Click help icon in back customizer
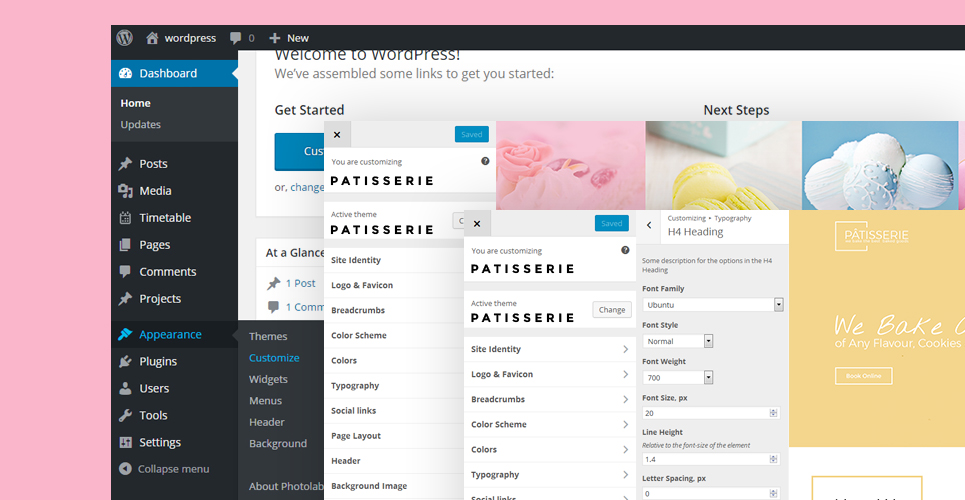 click(485, 161)
